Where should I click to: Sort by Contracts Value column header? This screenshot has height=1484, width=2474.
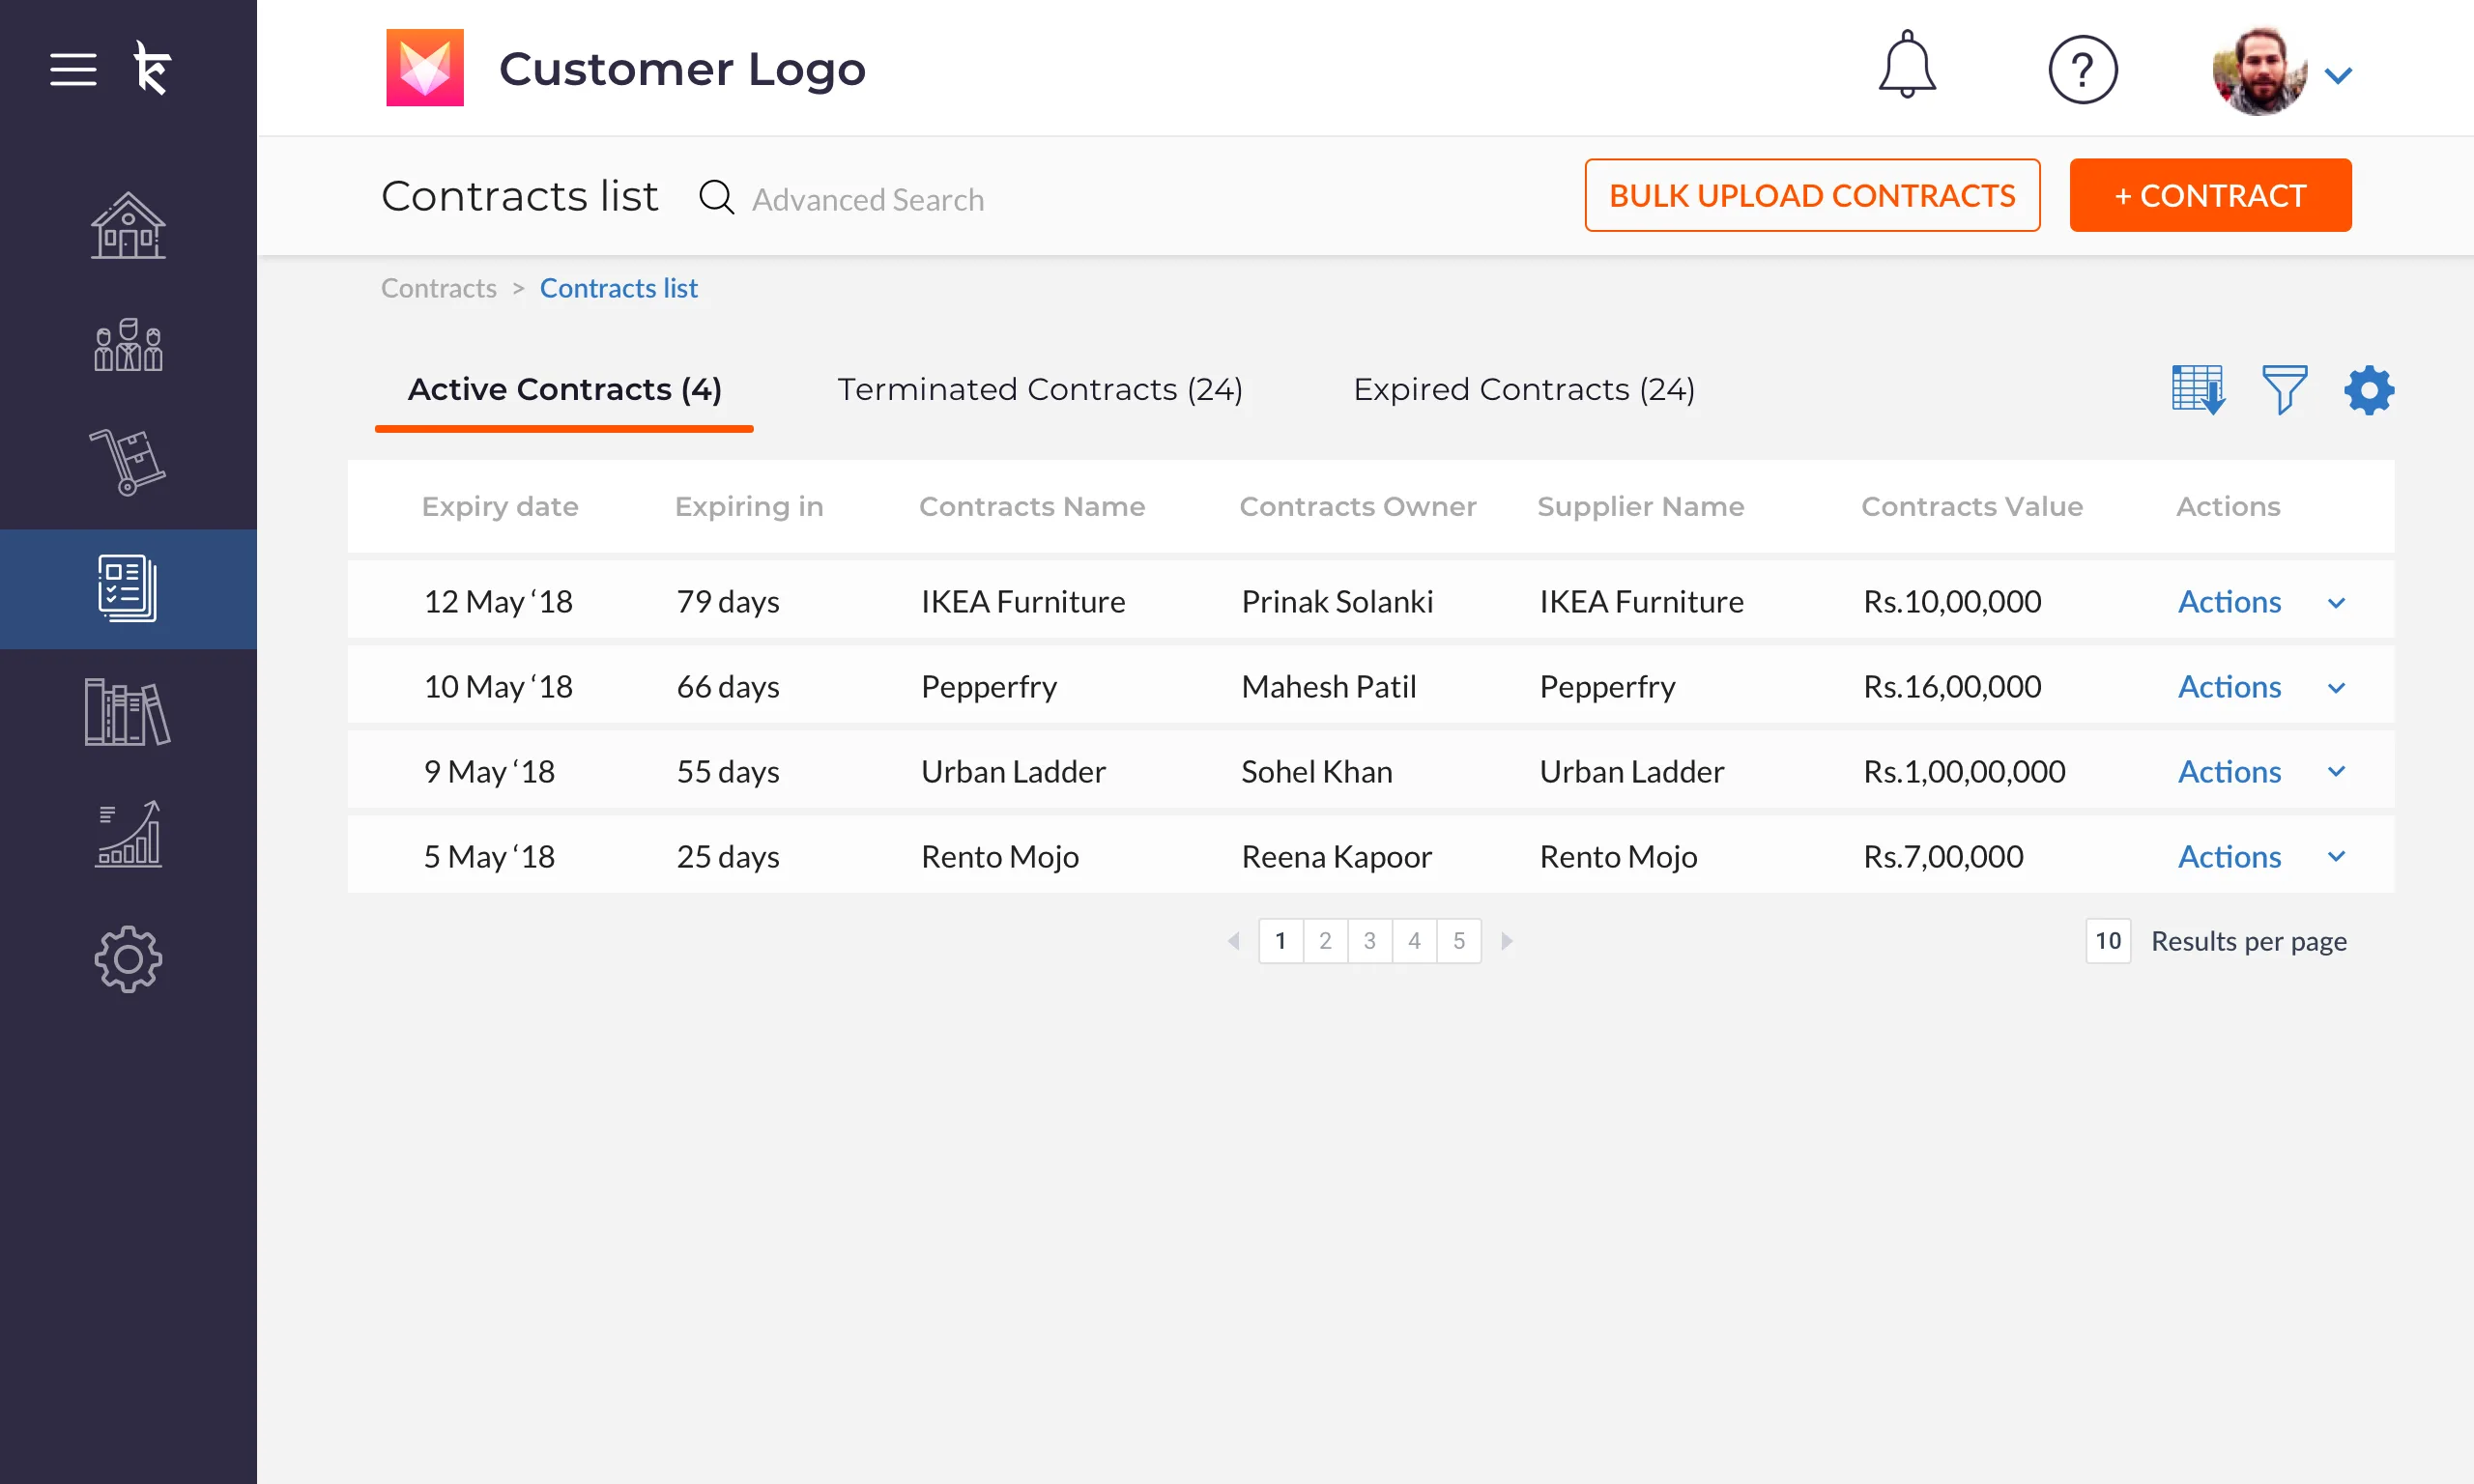coord(1972,507)
